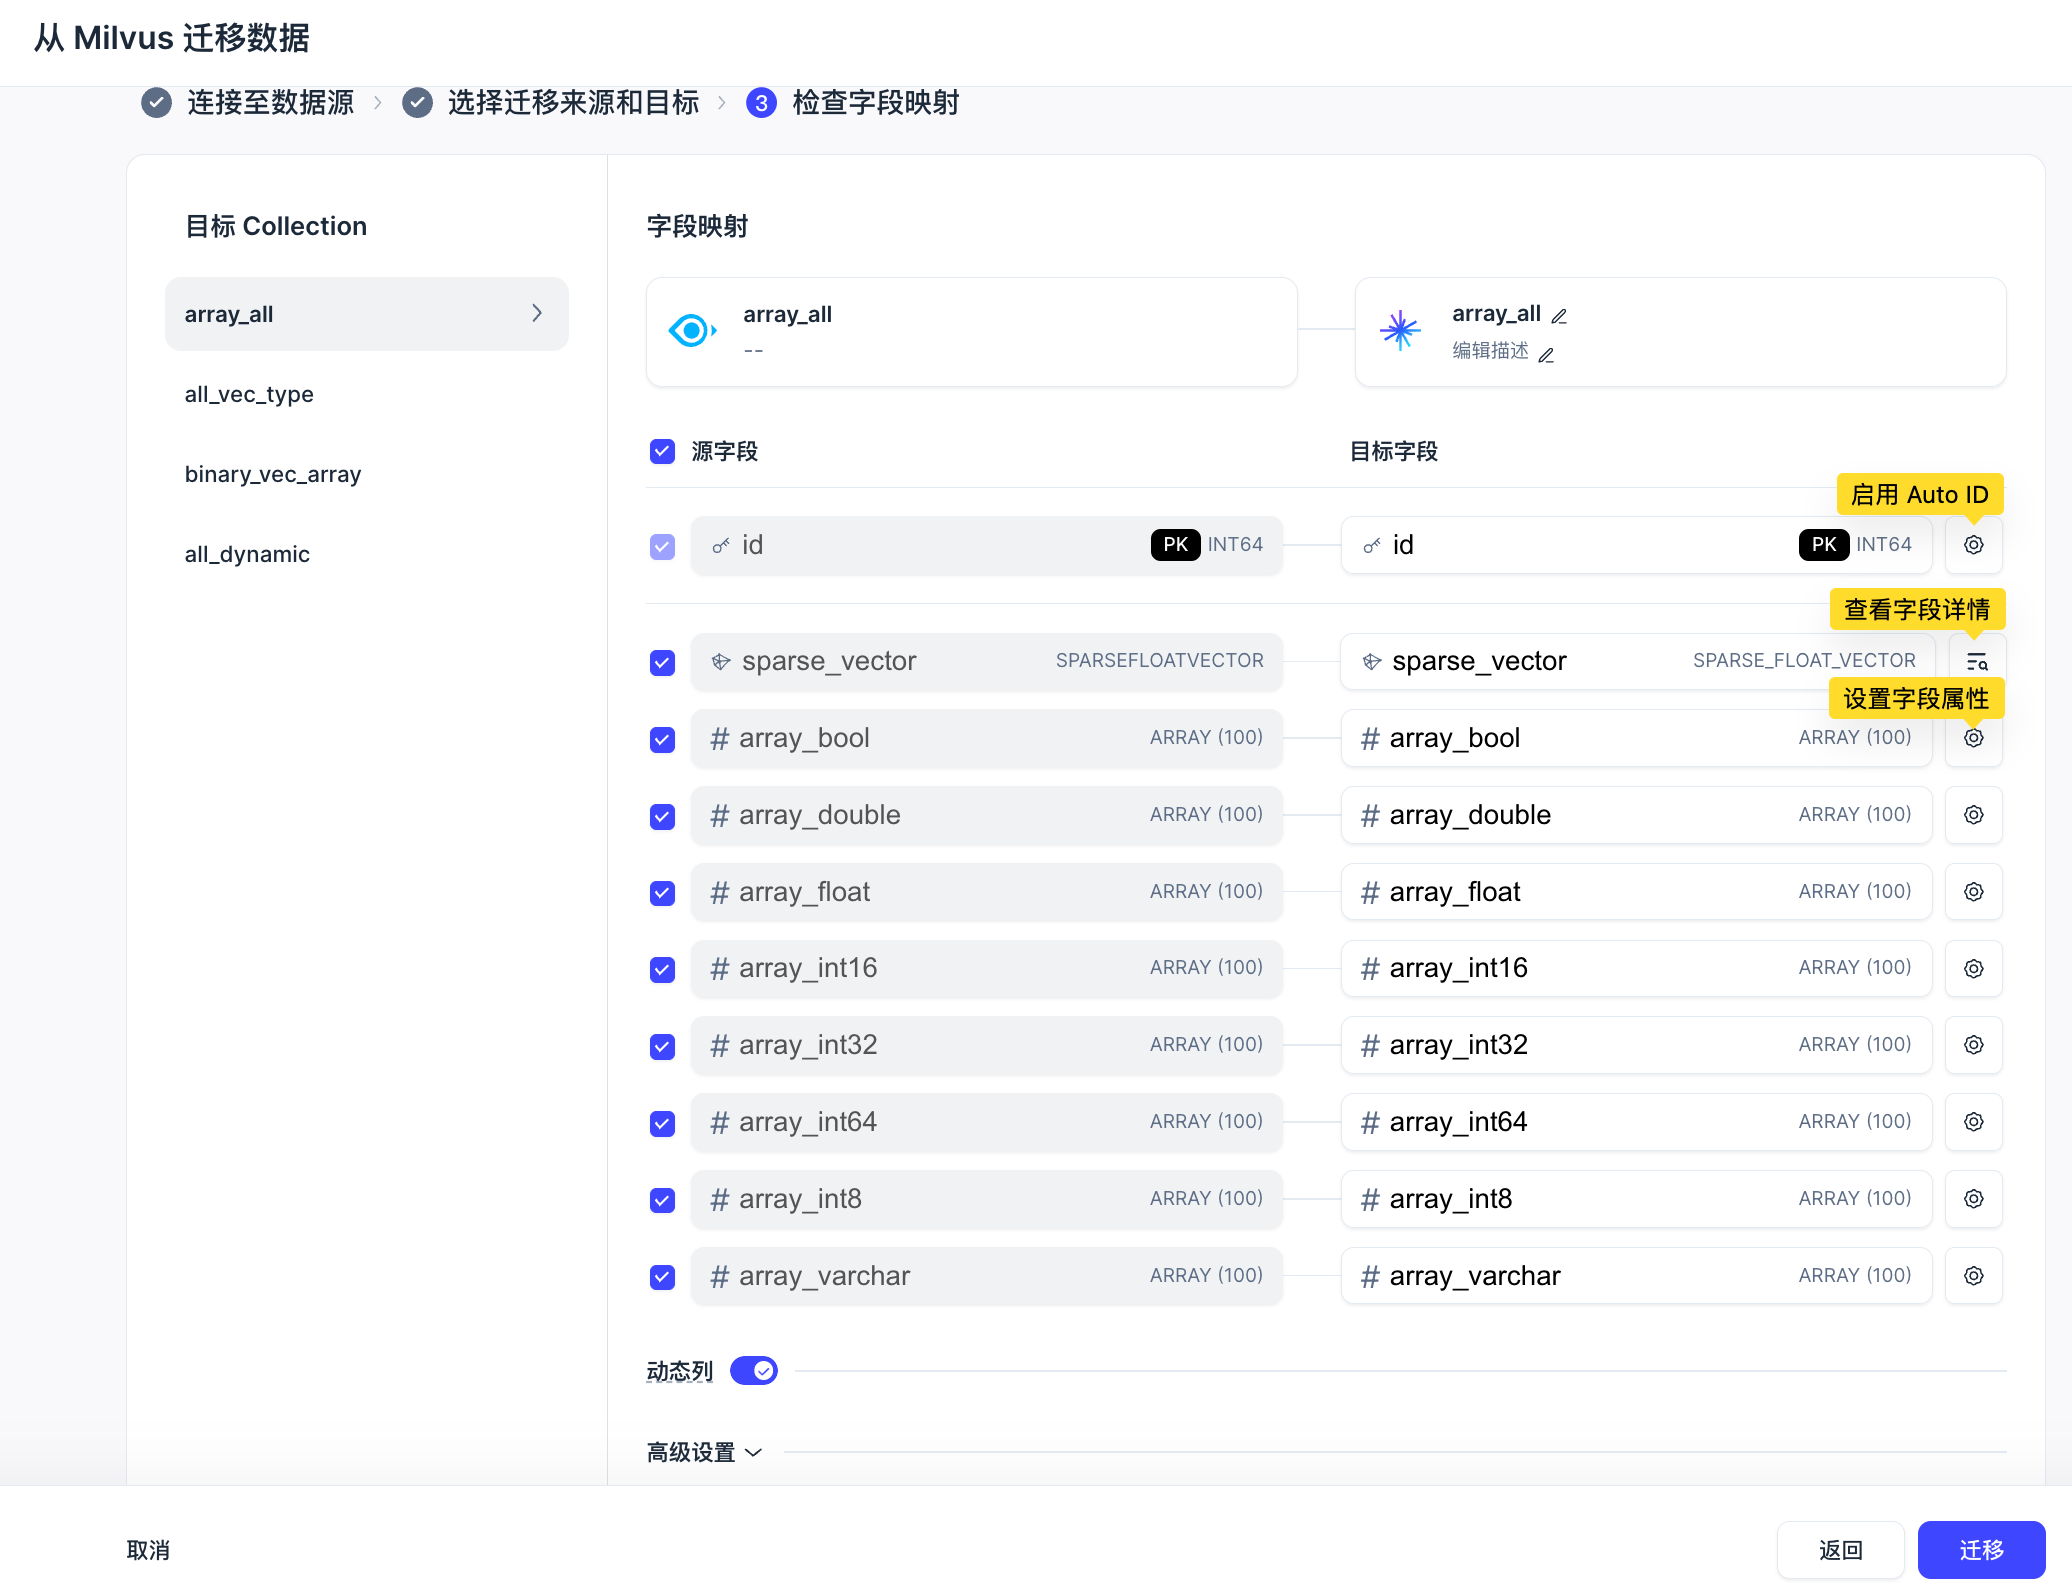The image size is (2072, 1590).
Task: Open settings gear for array_double field
Action: [1973, 815]
